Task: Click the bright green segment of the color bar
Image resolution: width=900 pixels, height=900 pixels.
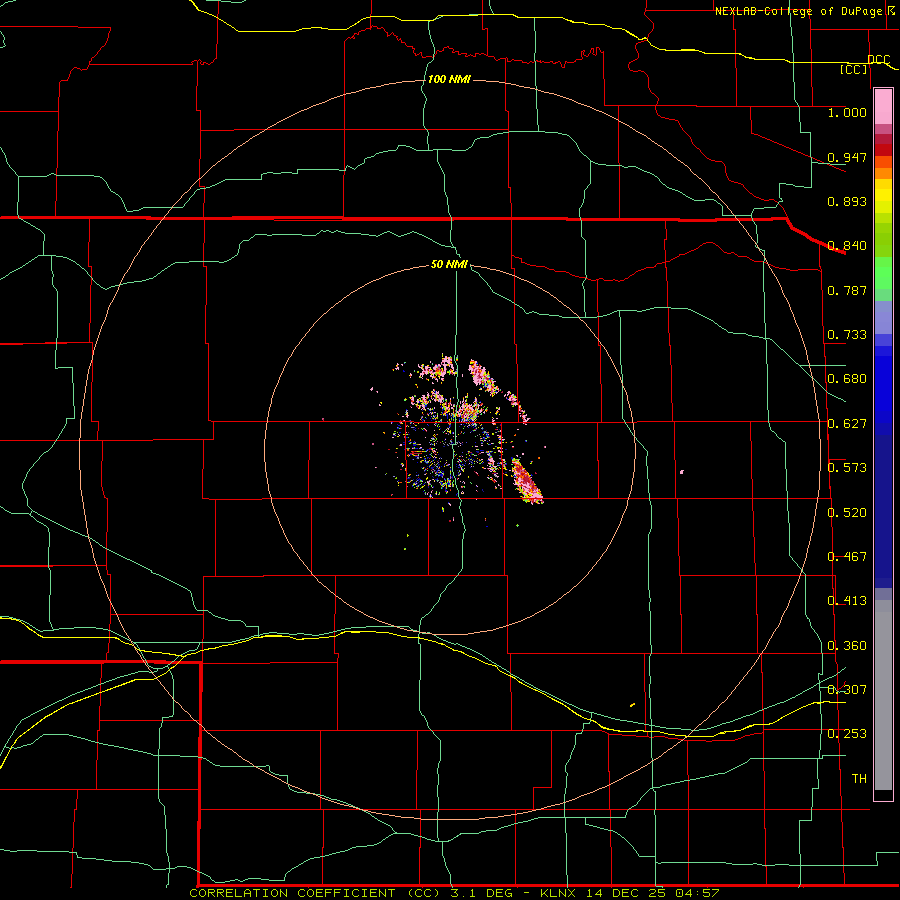Action: pos(883,273)
